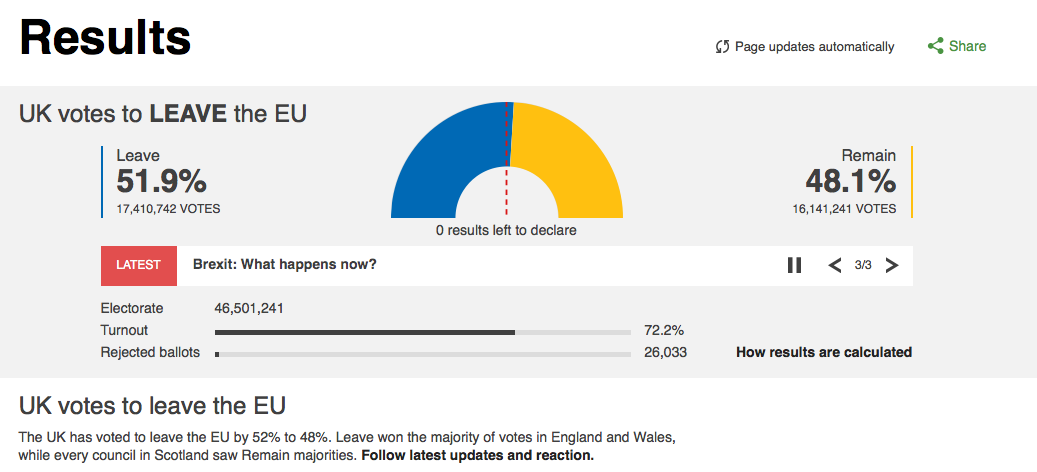Click the Remain 48.1% figure
The height and width of the screenshot is (472, 1037).
coord(851,181)
